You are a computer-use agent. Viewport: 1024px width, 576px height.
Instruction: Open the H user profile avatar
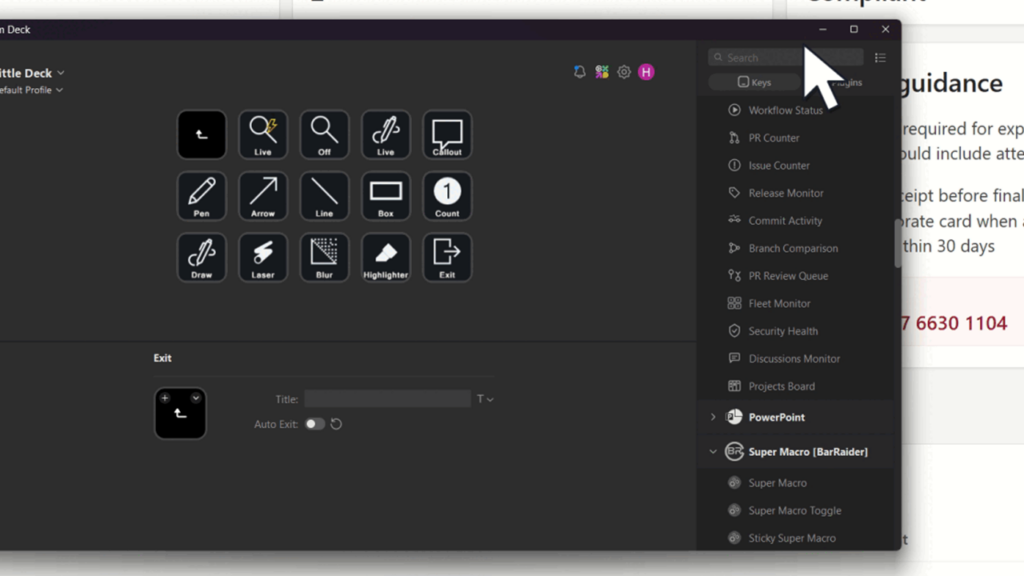[x=646, y=72]
